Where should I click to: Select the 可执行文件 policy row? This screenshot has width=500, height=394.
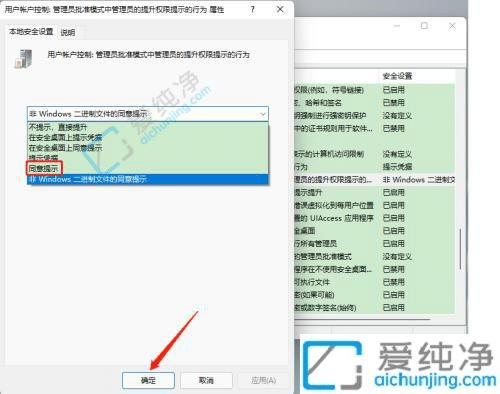click(x=374, y=282)
